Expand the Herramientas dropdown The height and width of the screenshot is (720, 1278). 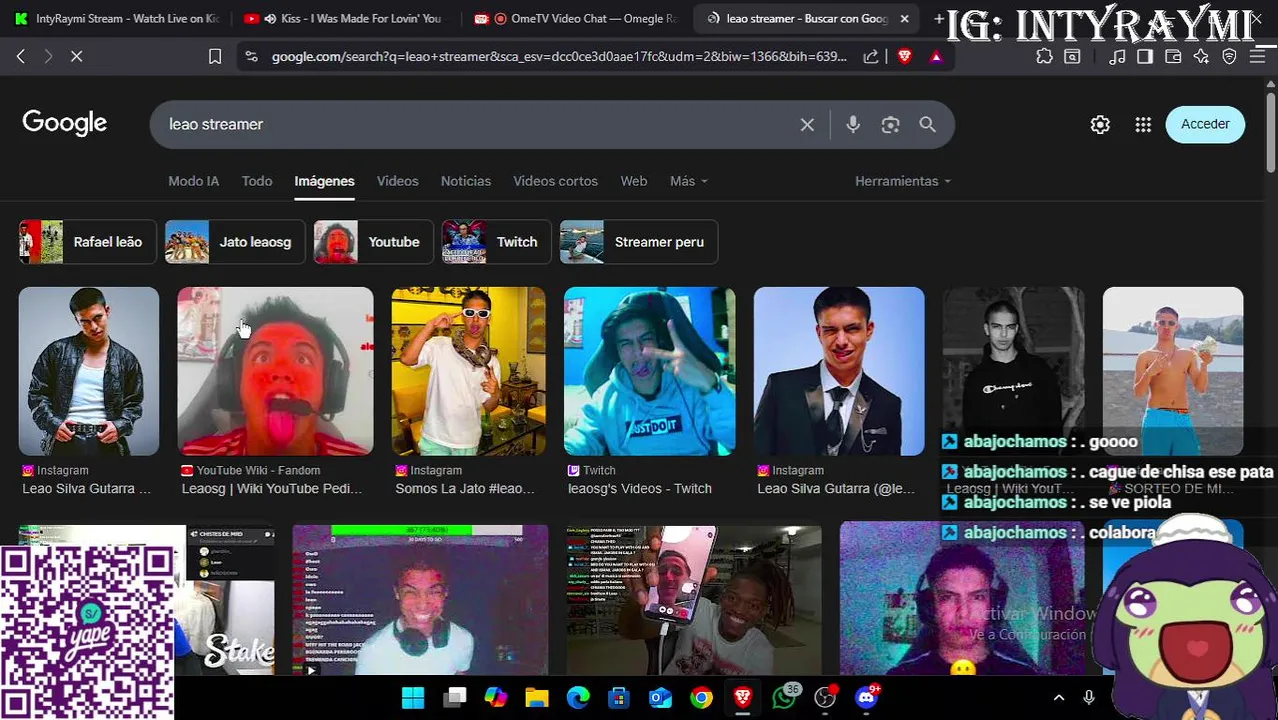pyautogui.click(x=903, y=181)
